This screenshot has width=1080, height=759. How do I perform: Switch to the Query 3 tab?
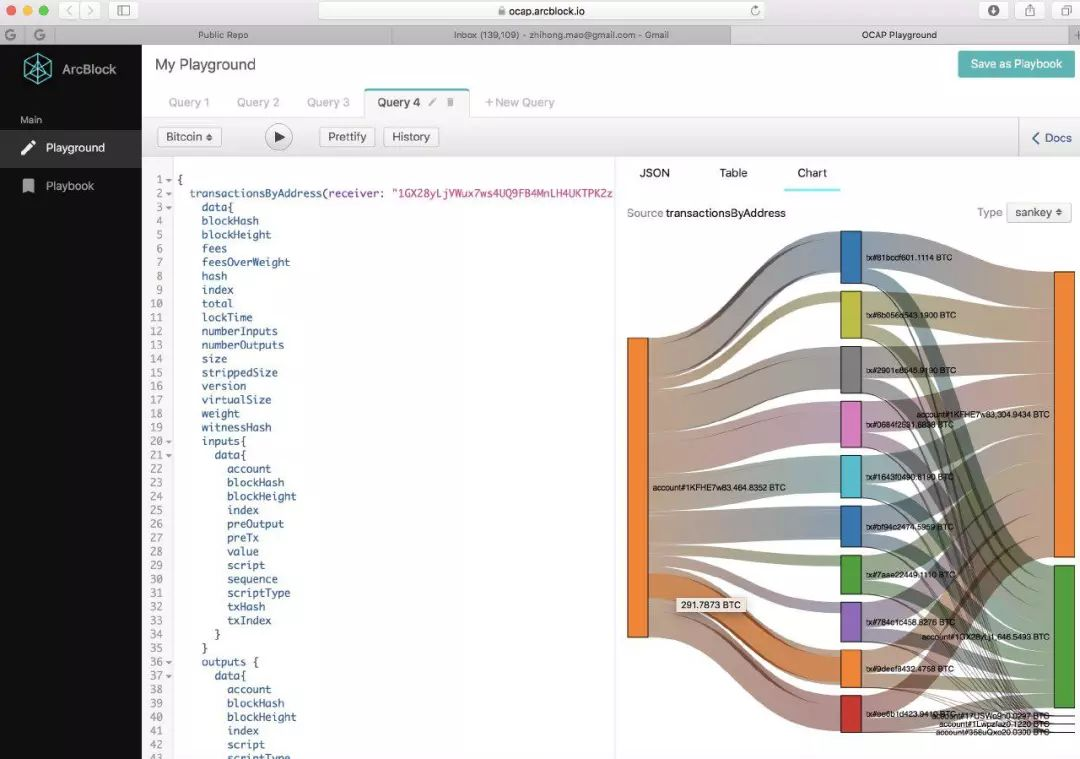point(328,102)
